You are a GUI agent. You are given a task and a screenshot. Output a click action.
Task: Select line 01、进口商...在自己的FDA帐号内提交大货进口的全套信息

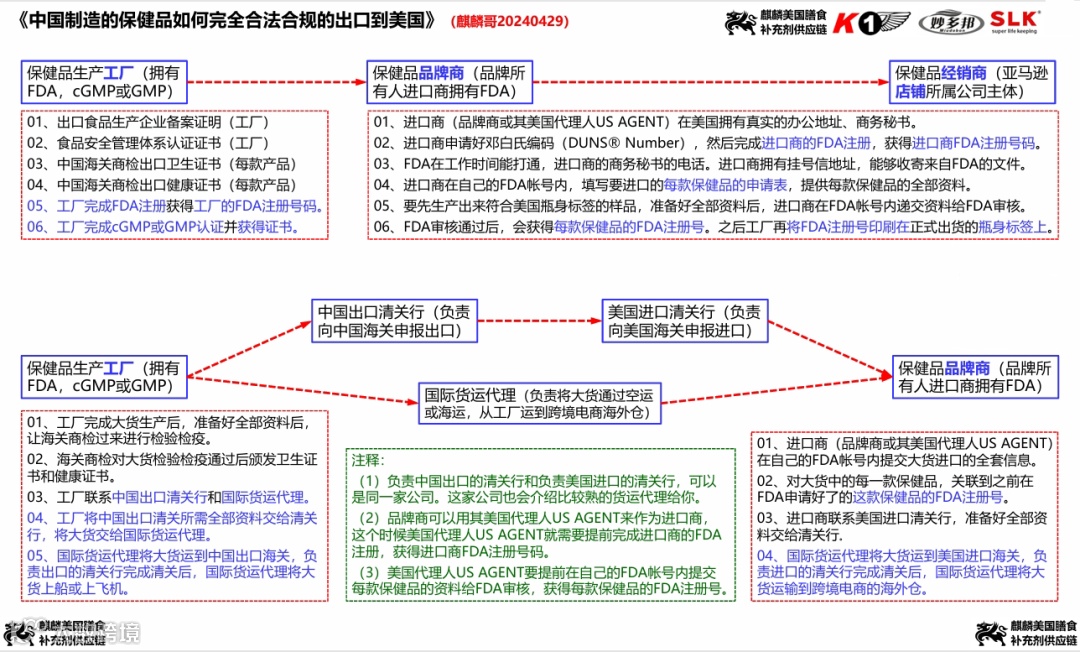[x=904, y=451]
